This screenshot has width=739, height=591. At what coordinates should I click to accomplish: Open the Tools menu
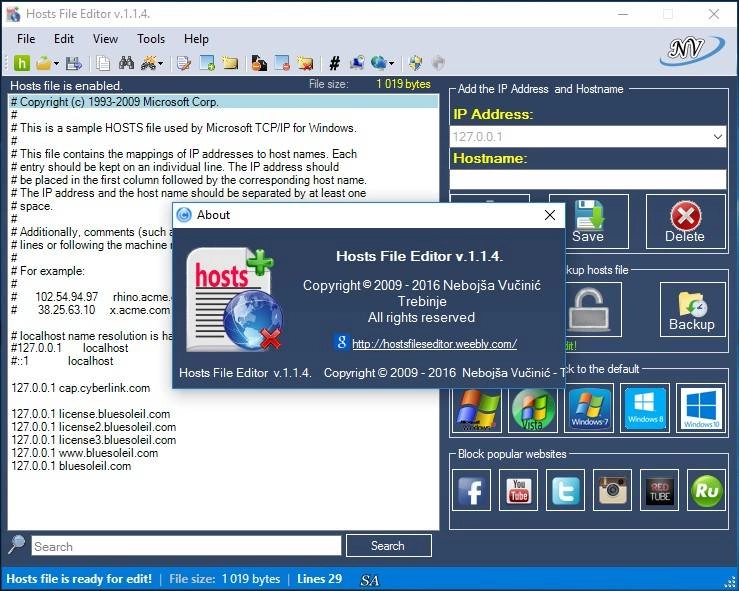151,39
